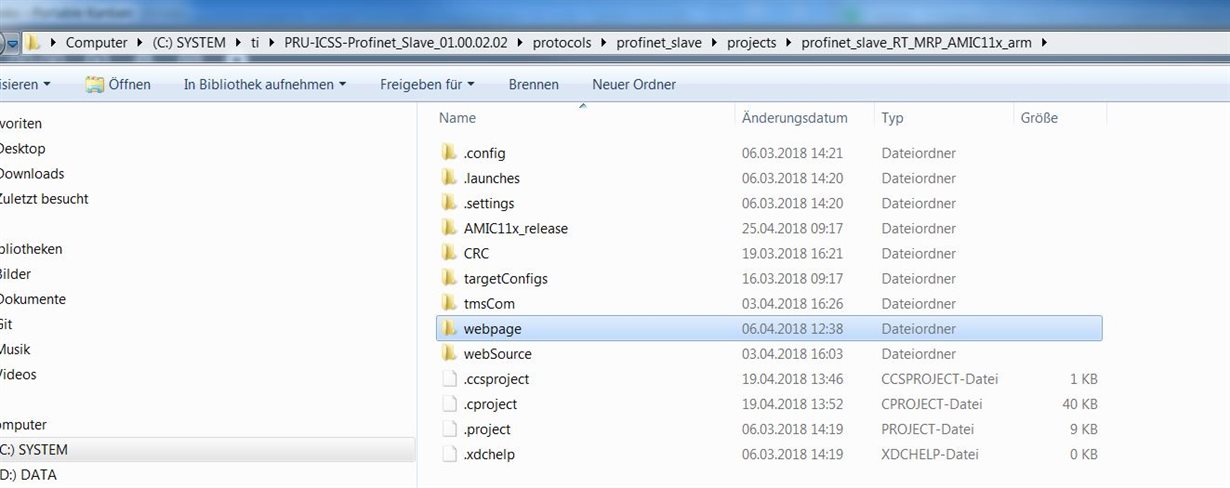Click the targetConfigs folder name

(505, 278)
